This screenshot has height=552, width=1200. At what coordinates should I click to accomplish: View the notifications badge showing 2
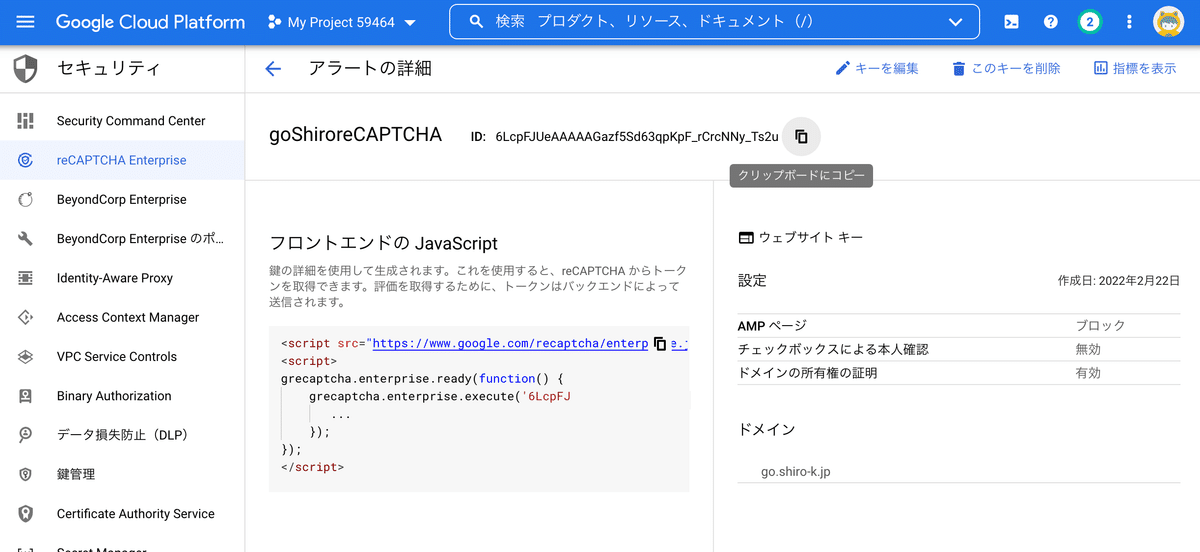(x=1090, y=22)
